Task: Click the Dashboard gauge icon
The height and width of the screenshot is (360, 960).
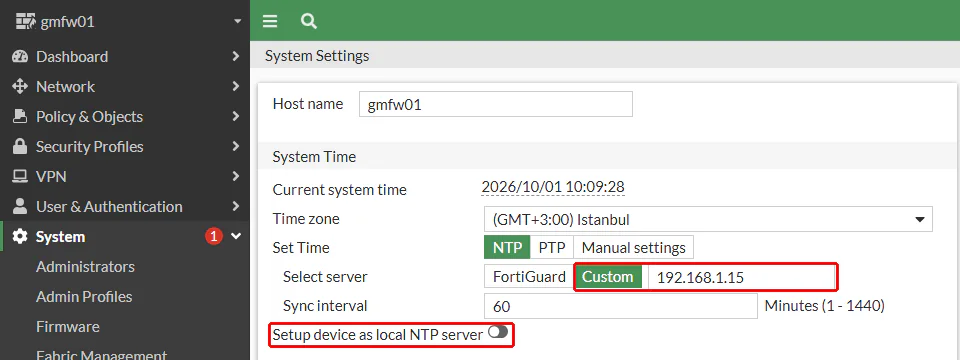Action: coord(20,56)
